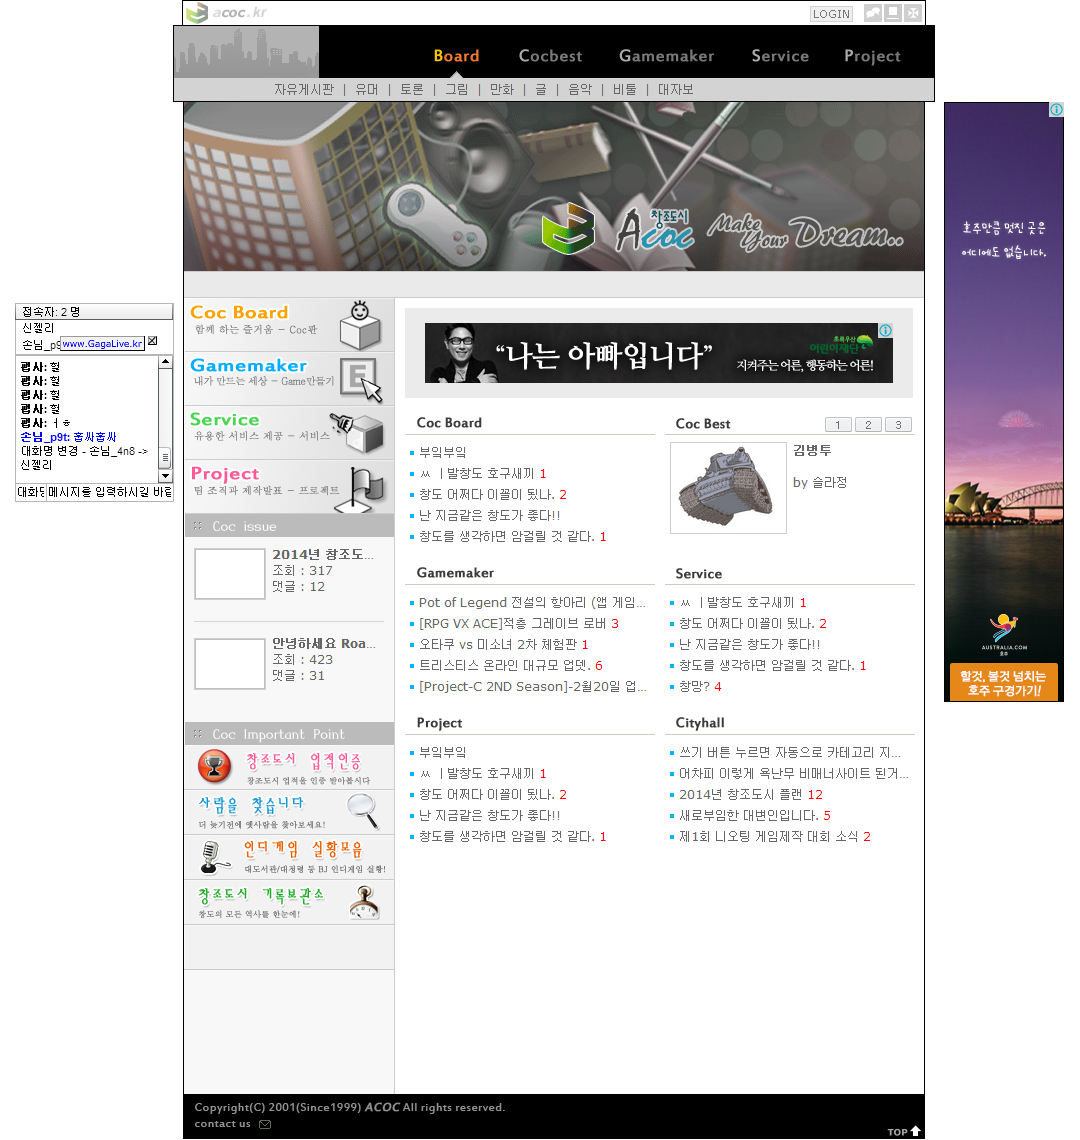Click the chat message input field

(x=110, y=492)
